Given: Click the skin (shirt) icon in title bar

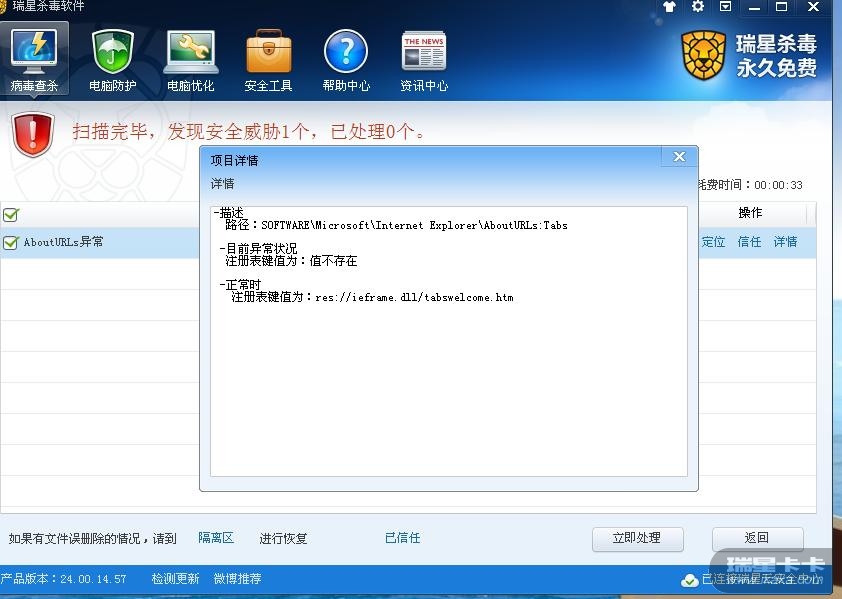Looking at the screenshot, I should tap(669, 7).
